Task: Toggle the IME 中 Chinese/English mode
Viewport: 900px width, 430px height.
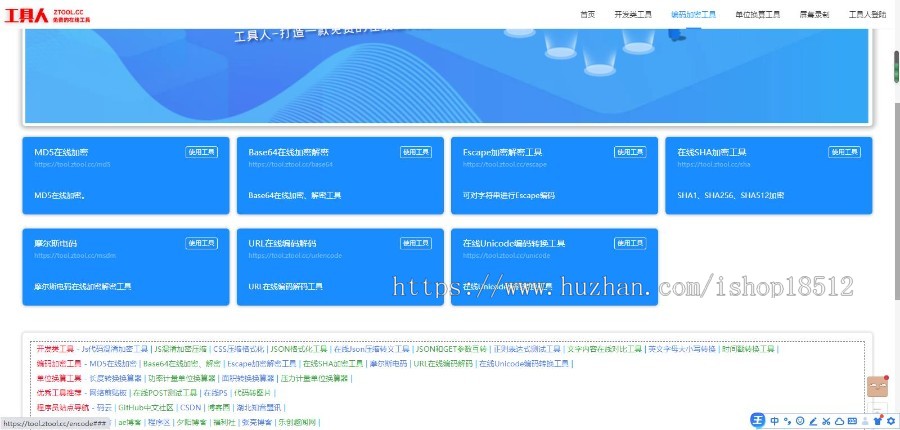Action: 774,421
